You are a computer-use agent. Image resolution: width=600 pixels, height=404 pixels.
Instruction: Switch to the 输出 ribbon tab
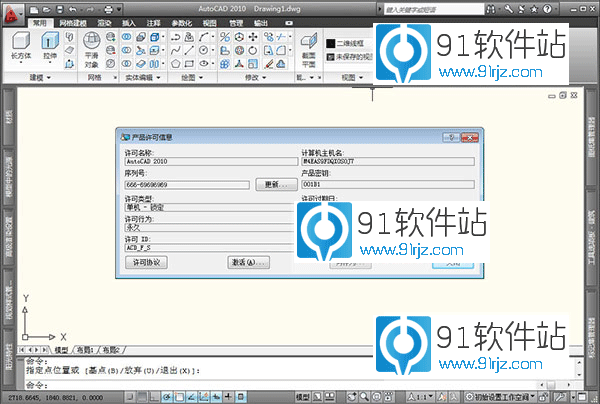pos(261,23)
